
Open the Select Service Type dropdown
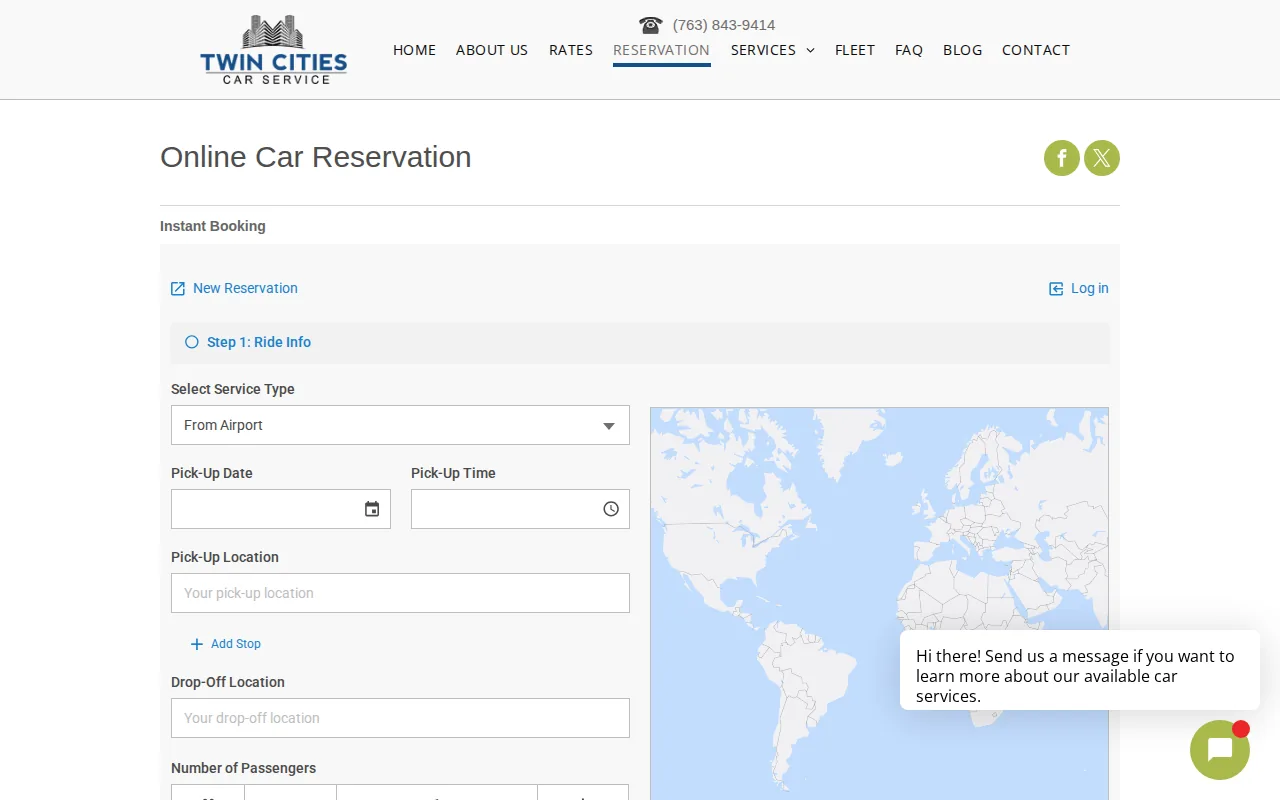click(x=400, y=425)
